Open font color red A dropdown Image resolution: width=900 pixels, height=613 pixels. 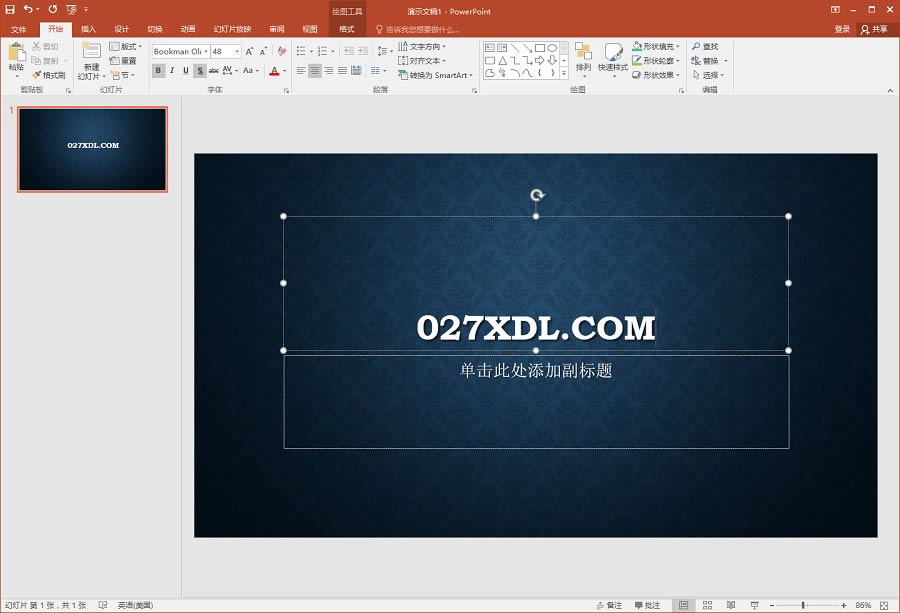[285, 71]
